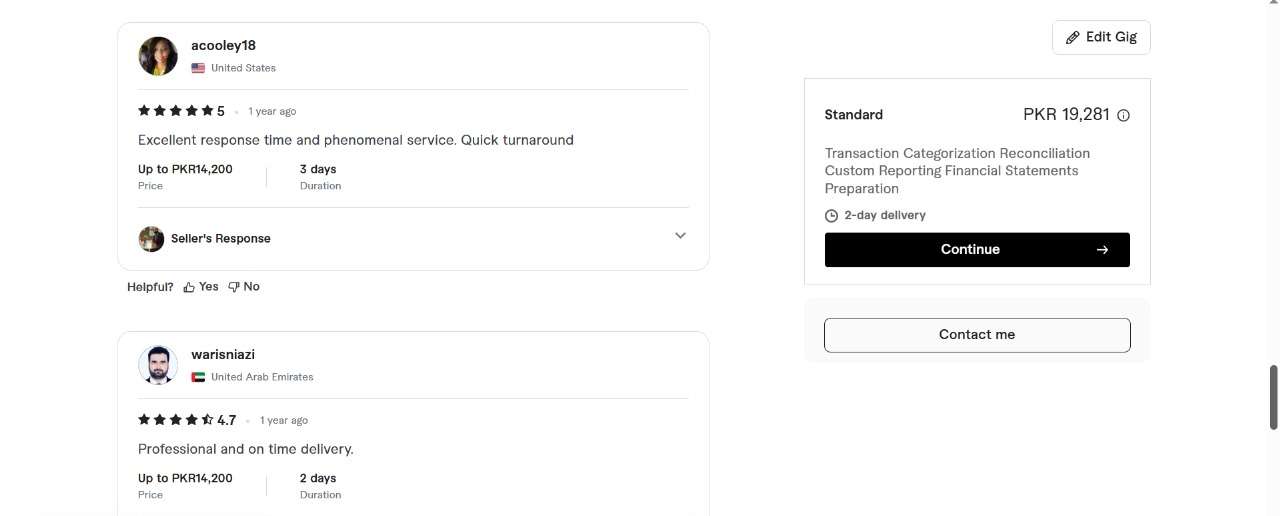Click the thumbs up Yes icon
The width and height of the screenshot is (1280, 516).
(189, 287)
